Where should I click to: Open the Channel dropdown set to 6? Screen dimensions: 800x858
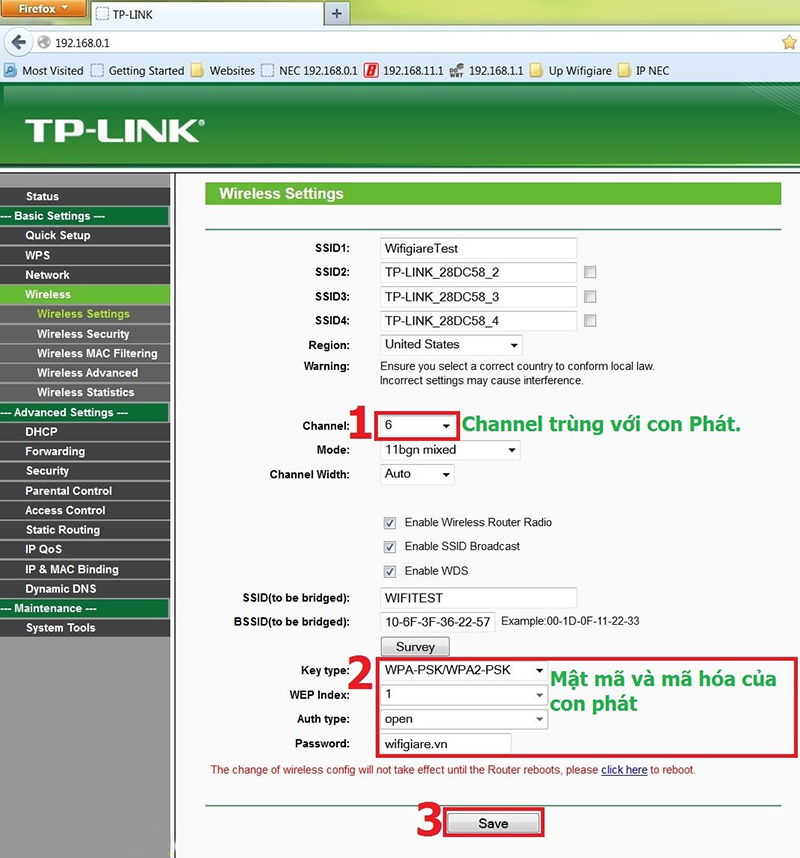pyautogui.click(x=418, y=425)
